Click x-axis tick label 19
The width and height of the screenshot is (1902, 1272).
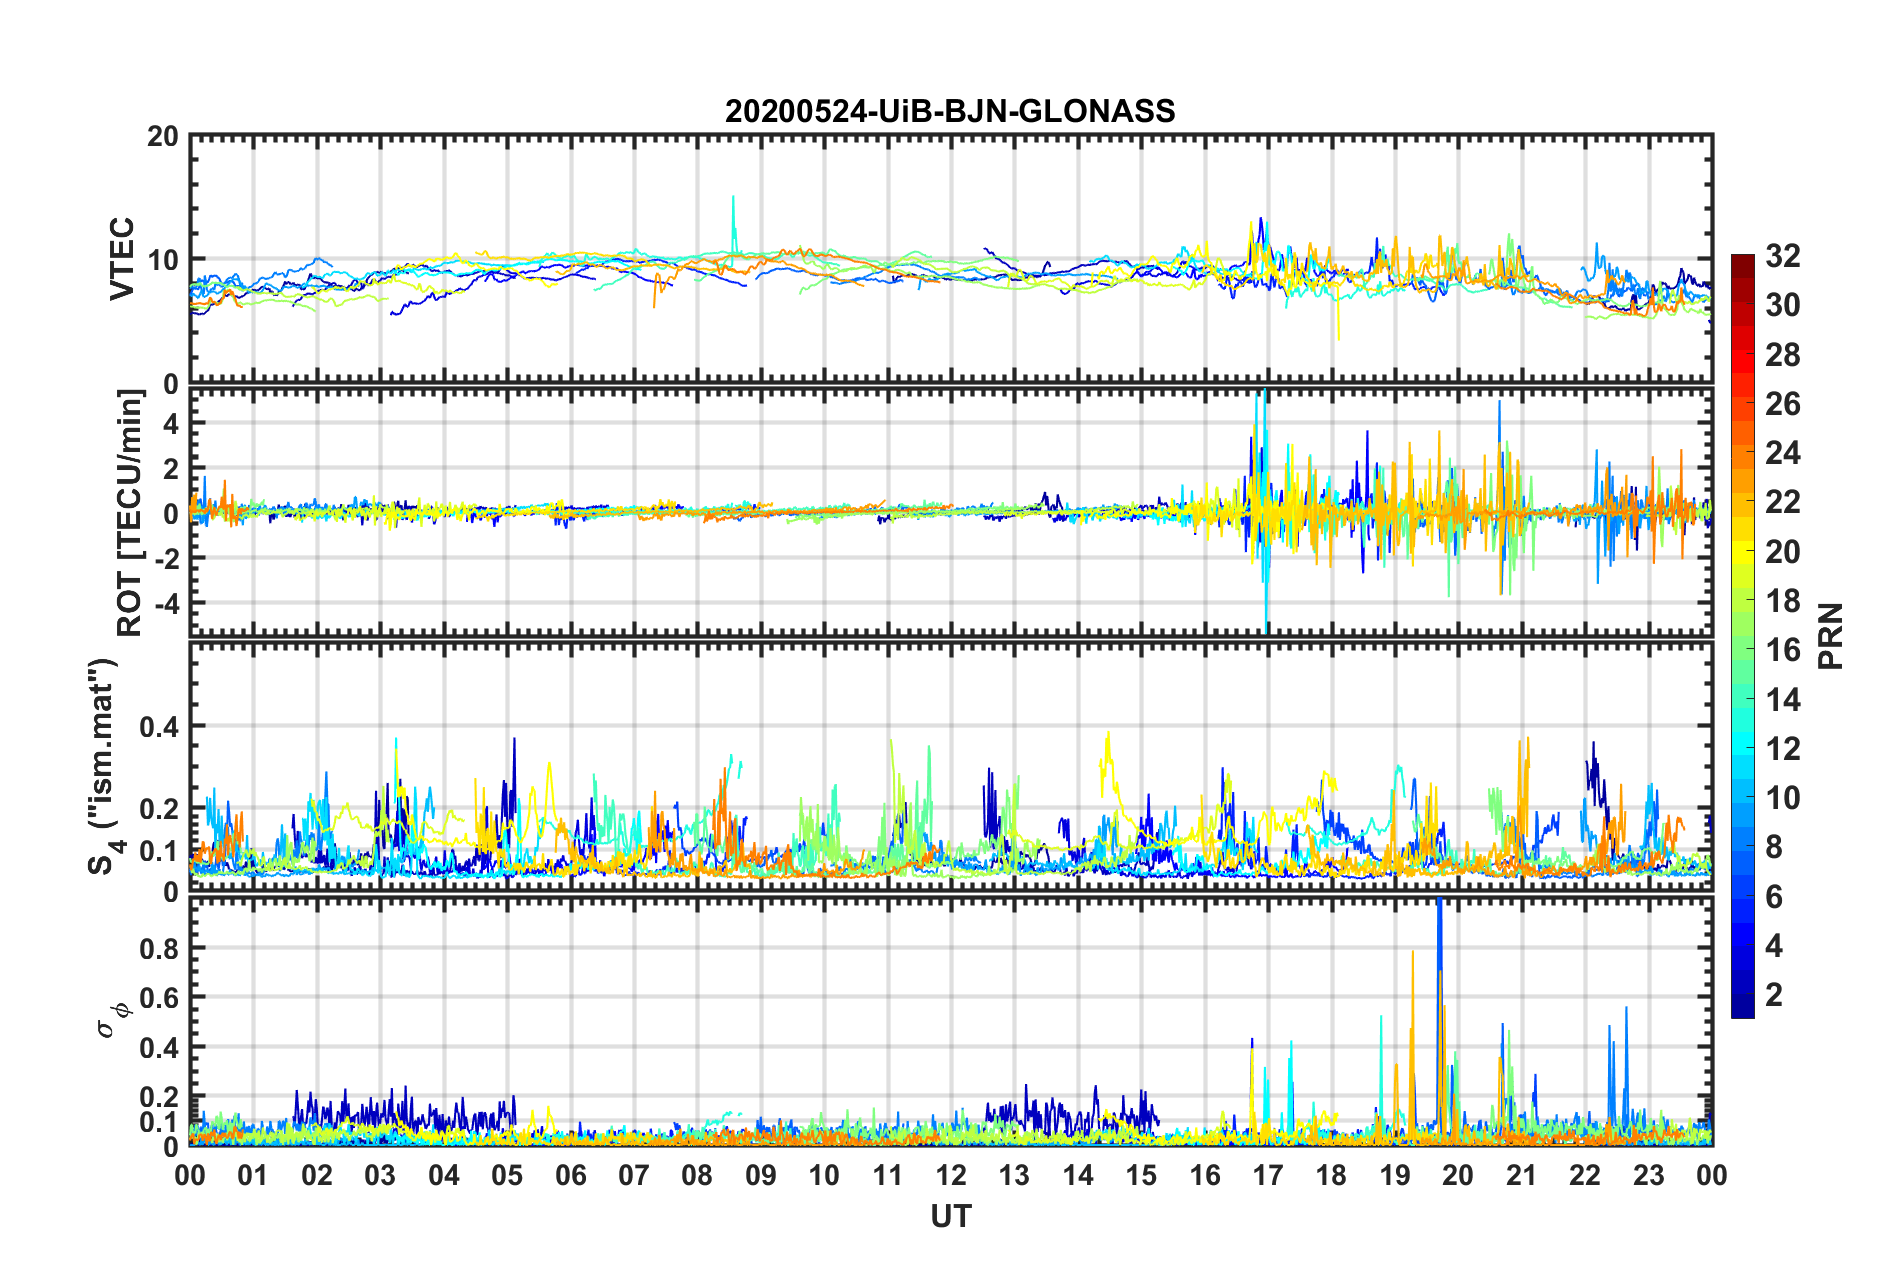1395,1176
